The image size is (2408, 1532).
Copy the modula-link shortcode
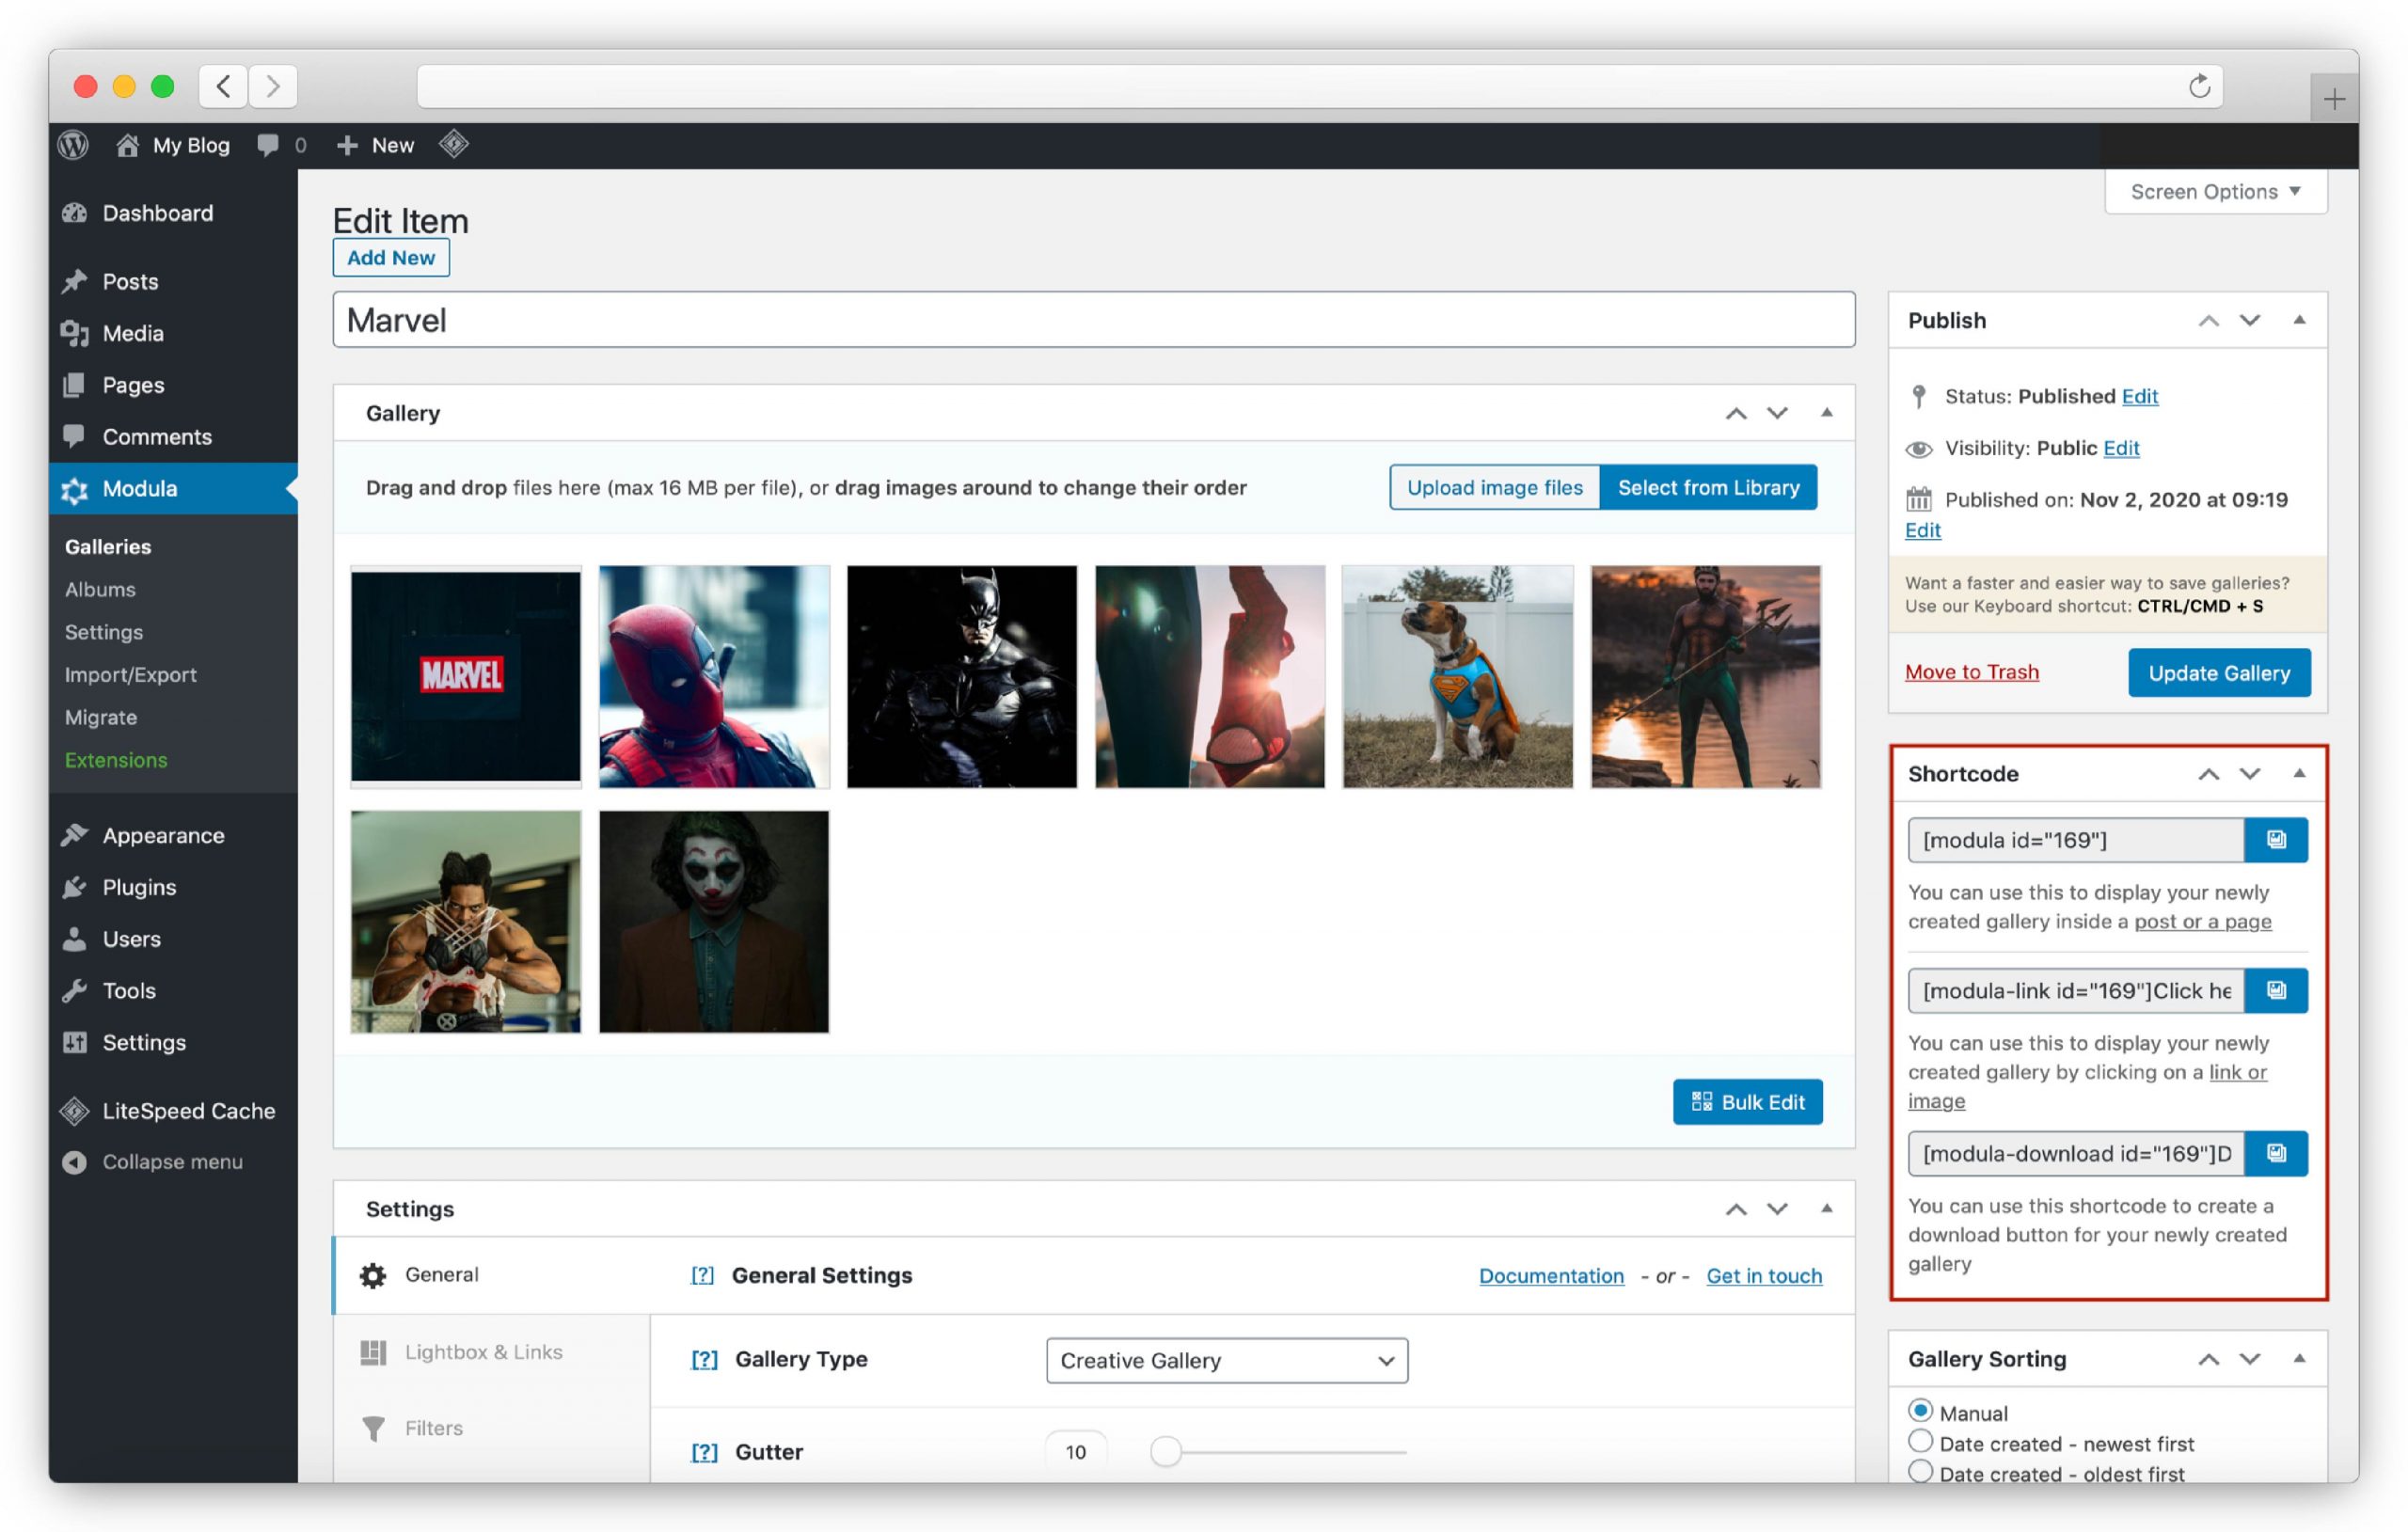(2275, 990)
